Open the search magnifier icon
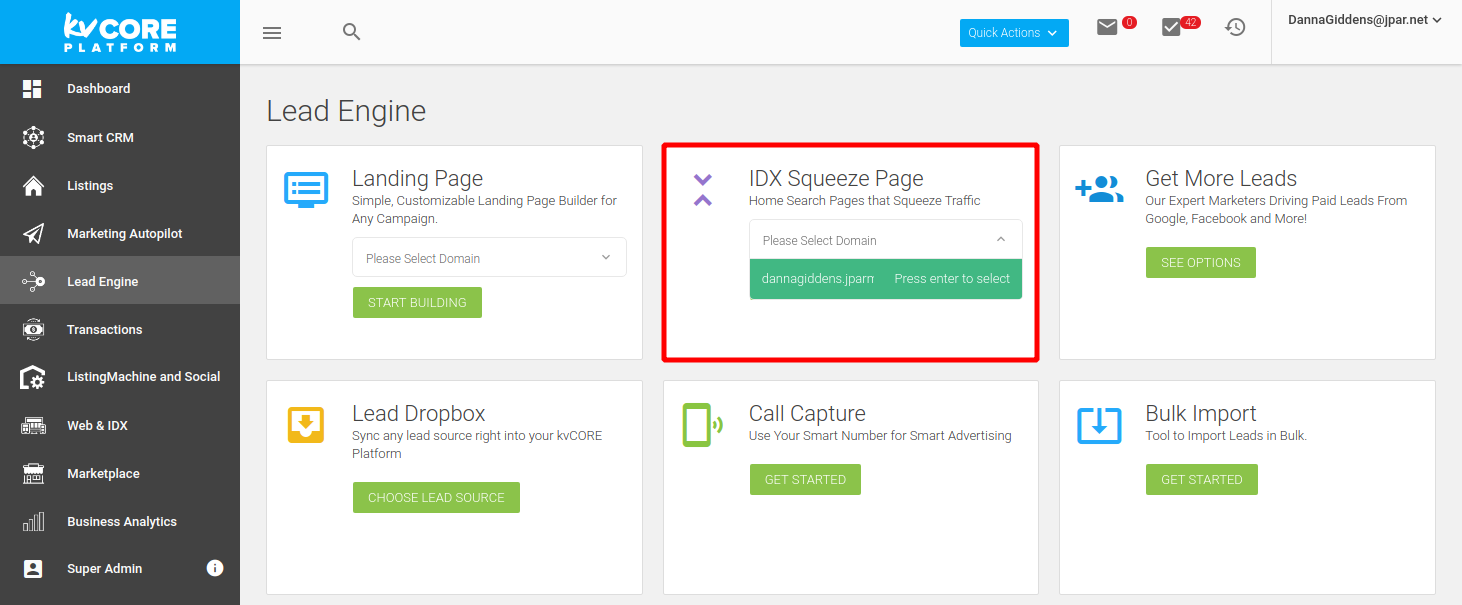1462x605 pixels. (x=351, y=32)
